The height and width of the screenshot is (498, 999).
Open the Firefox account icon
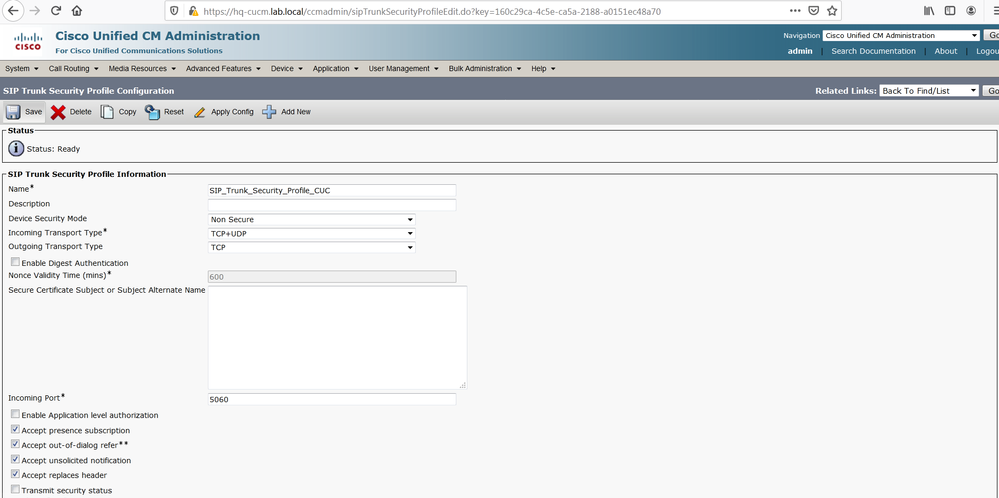pyautogui.click(x=971, y=11)
